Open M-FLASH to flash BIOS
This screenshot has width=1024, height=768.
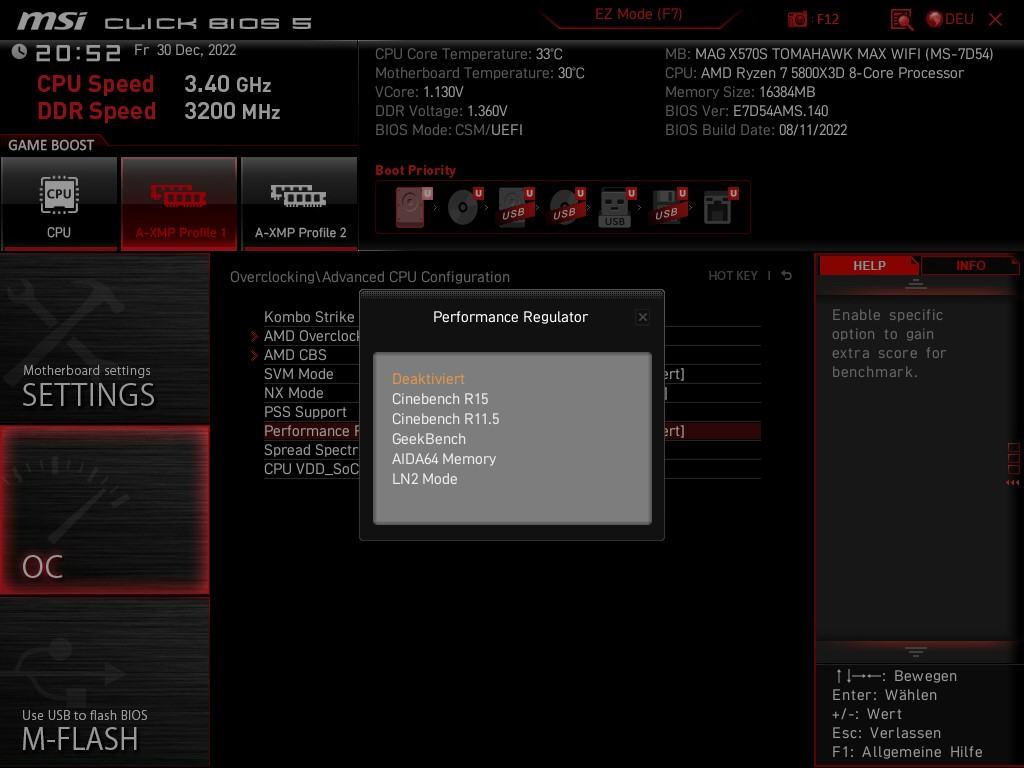click(x=104, y=683)
